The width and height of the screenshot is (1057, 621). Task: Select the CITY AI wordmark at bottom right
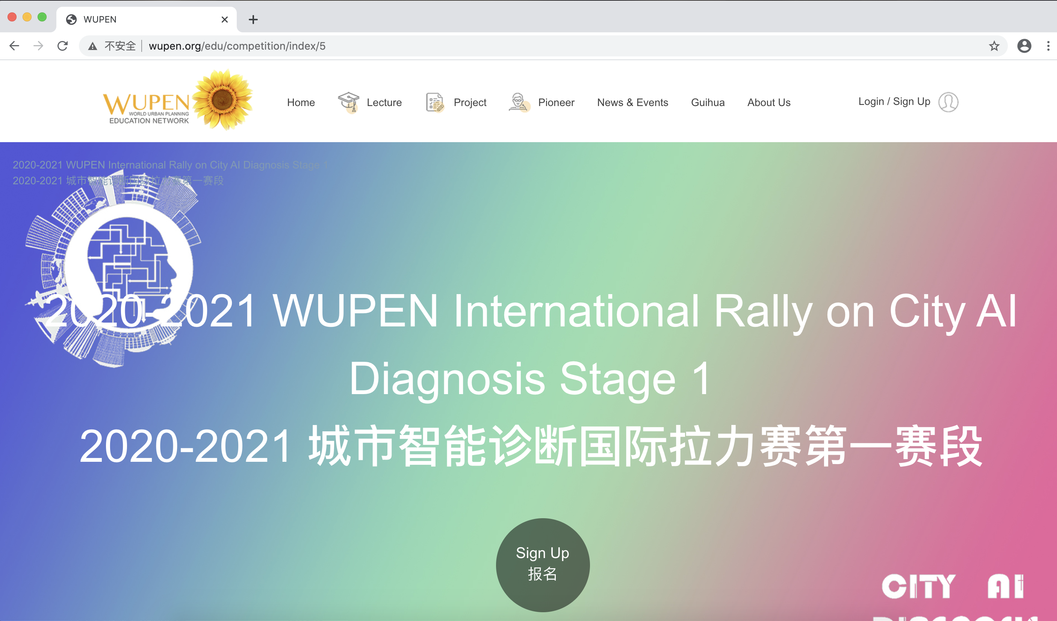[953, 586]
